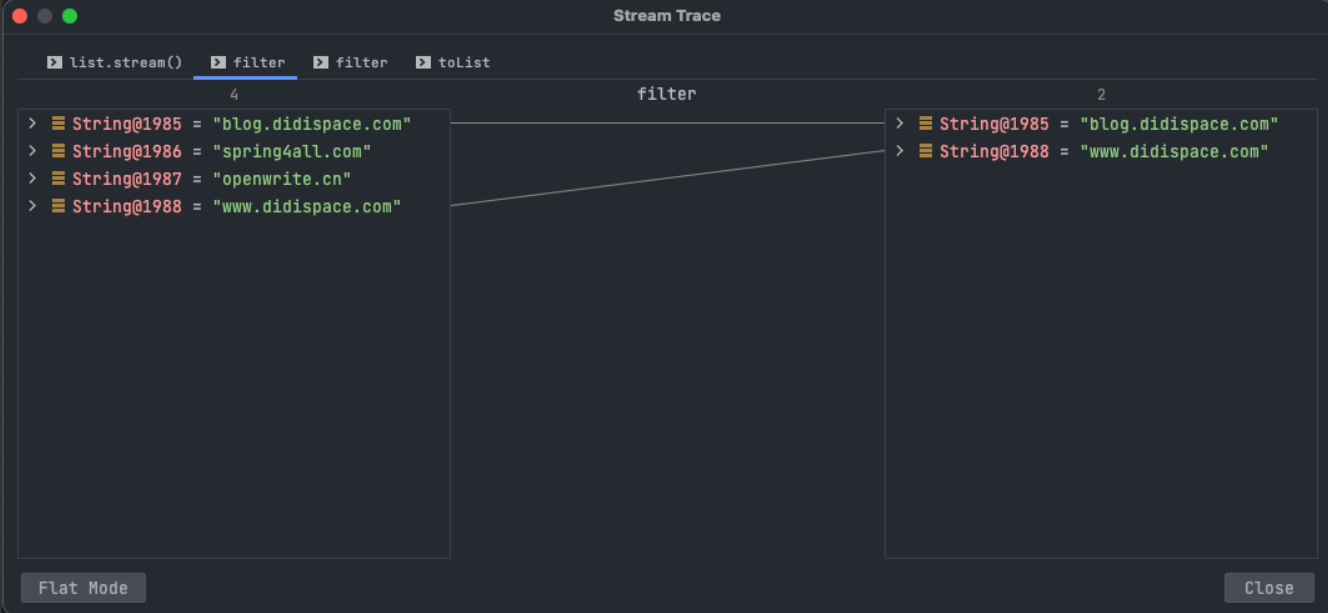Image resolution: width=1328 pixels, height=613 pixels.
Task: Open the second filter tab
Action: 350,62
